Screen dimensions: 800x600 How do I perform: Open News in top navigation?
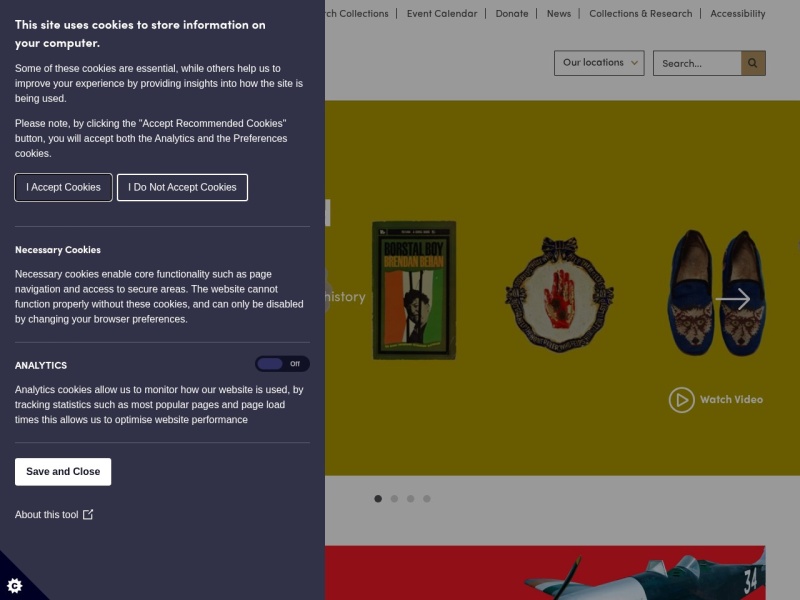click(559, 14)
